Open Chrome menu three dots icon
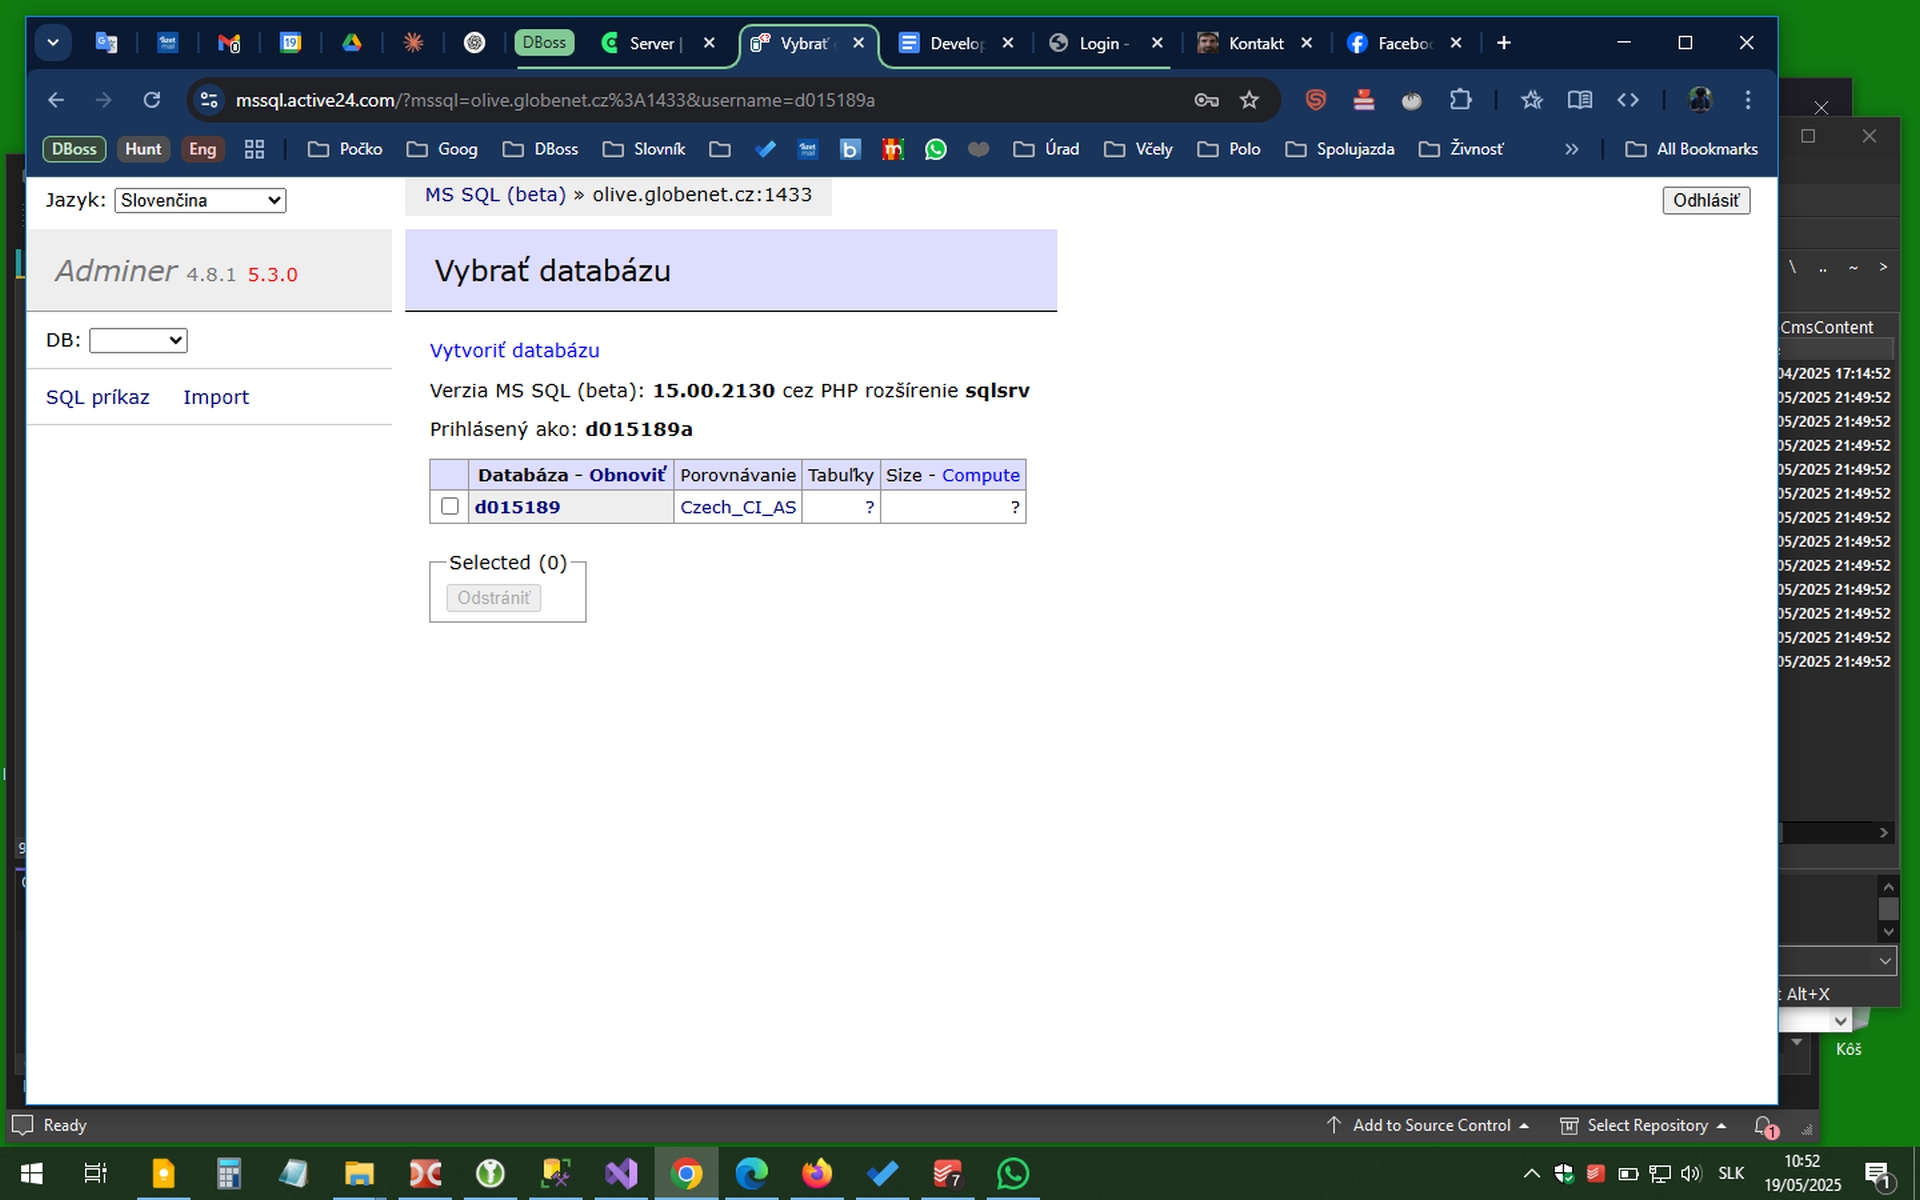This screenshot has height=1200, width=1920. pos(1747,100)
